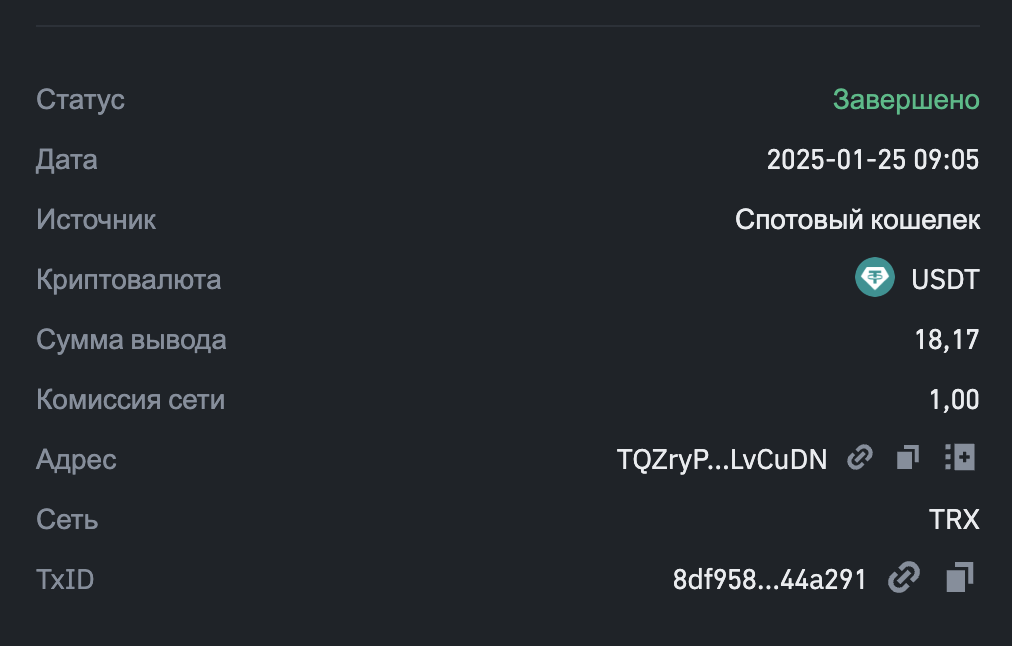Screen dimensions: 1012x646
Task: Click the network fee value 1,00
Action: pos(954,400)
